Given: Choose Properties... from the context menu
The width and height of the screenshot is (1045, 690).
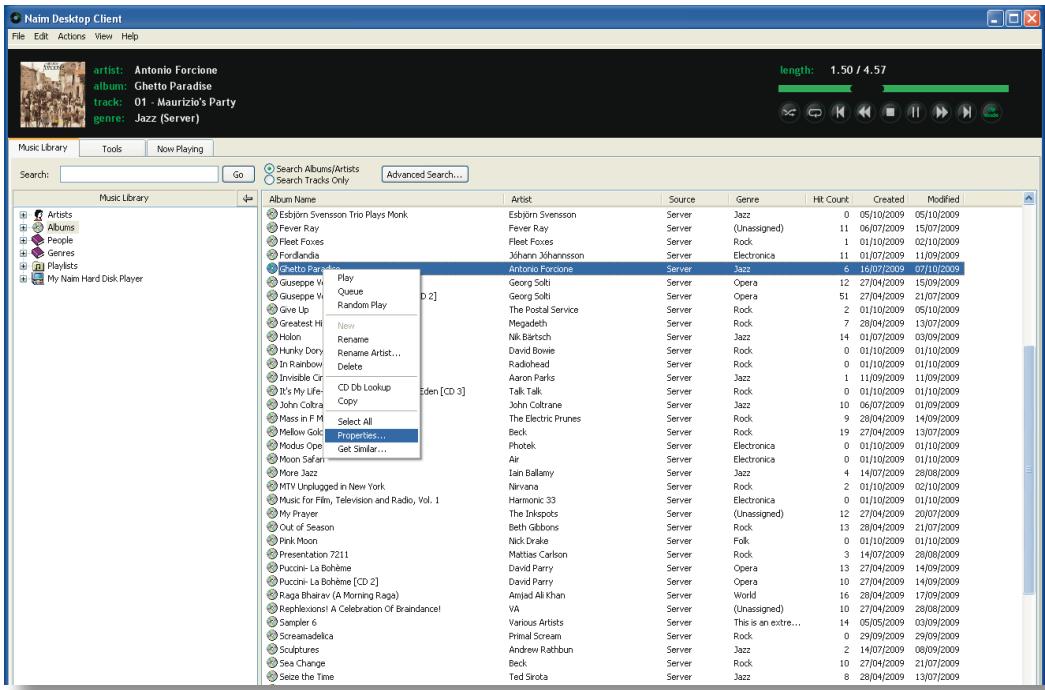Looking at the screenshot, I should [371, 435].
